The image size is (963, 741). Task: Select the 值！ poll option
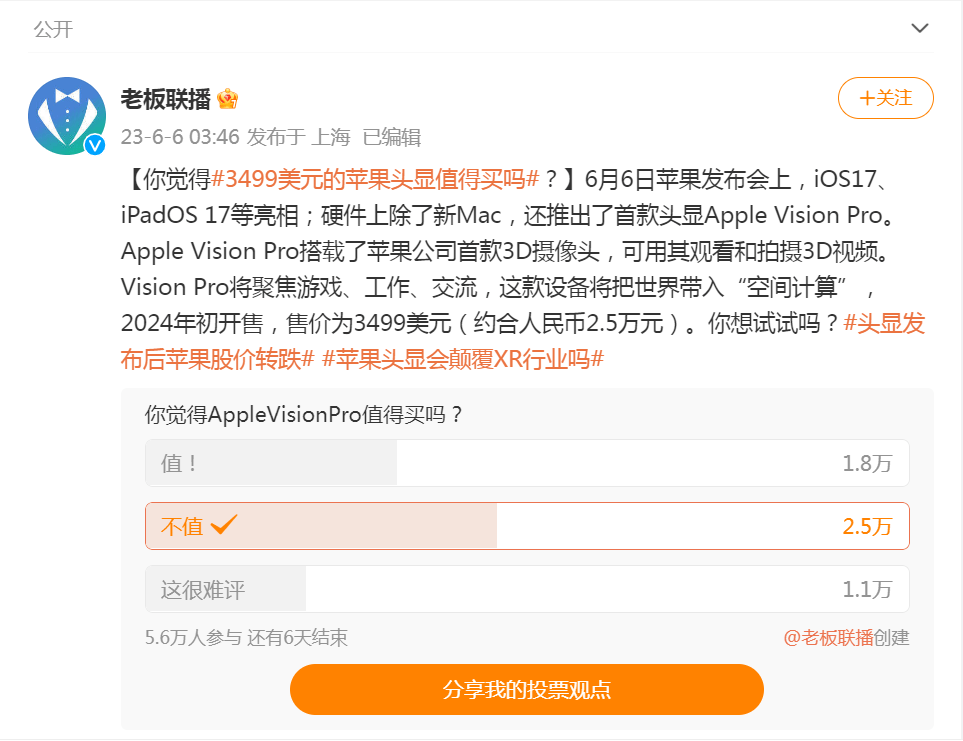527,463
